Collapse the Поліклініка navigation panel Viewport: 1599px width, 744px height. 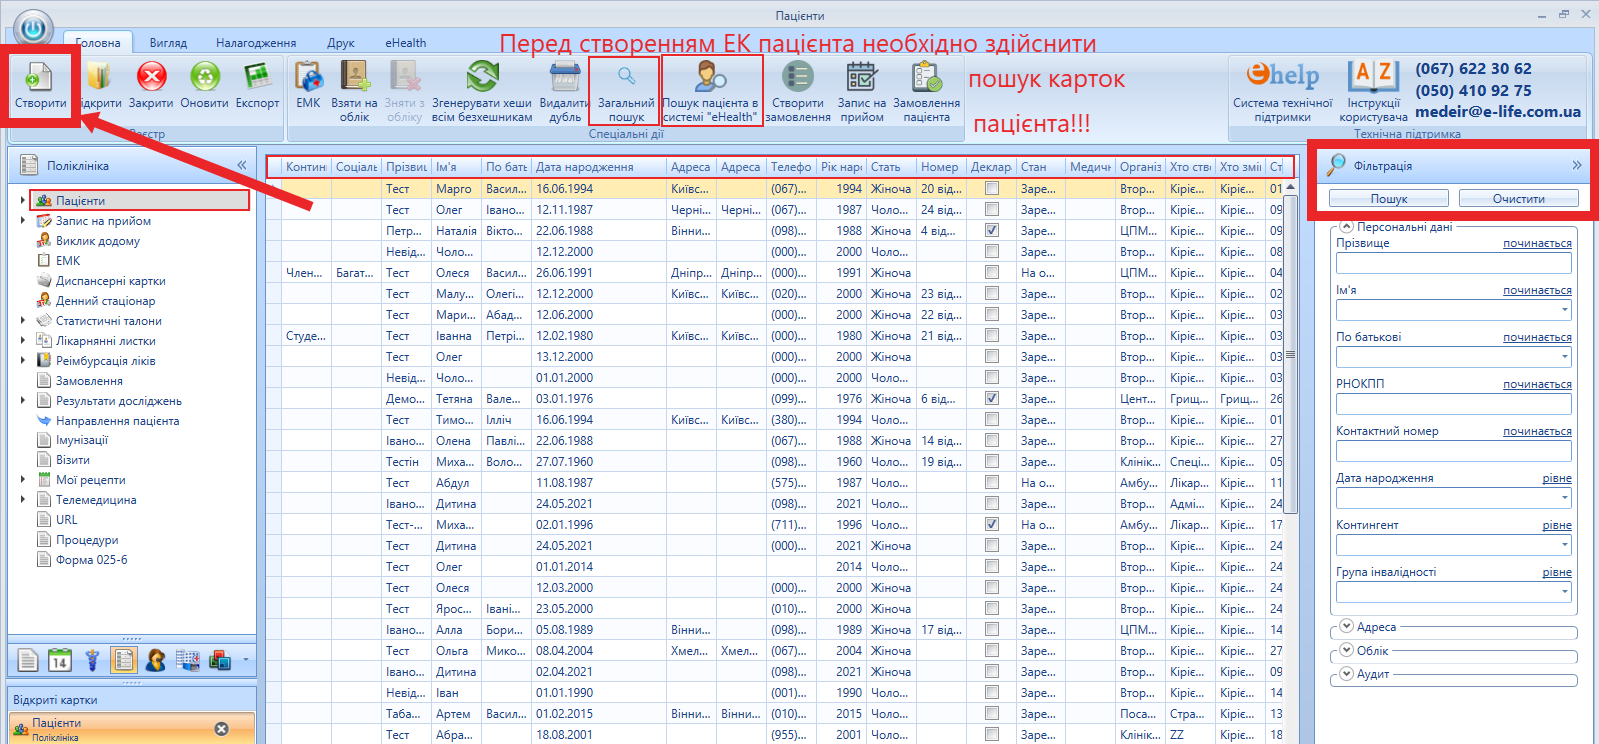click(x=242, y=165)
